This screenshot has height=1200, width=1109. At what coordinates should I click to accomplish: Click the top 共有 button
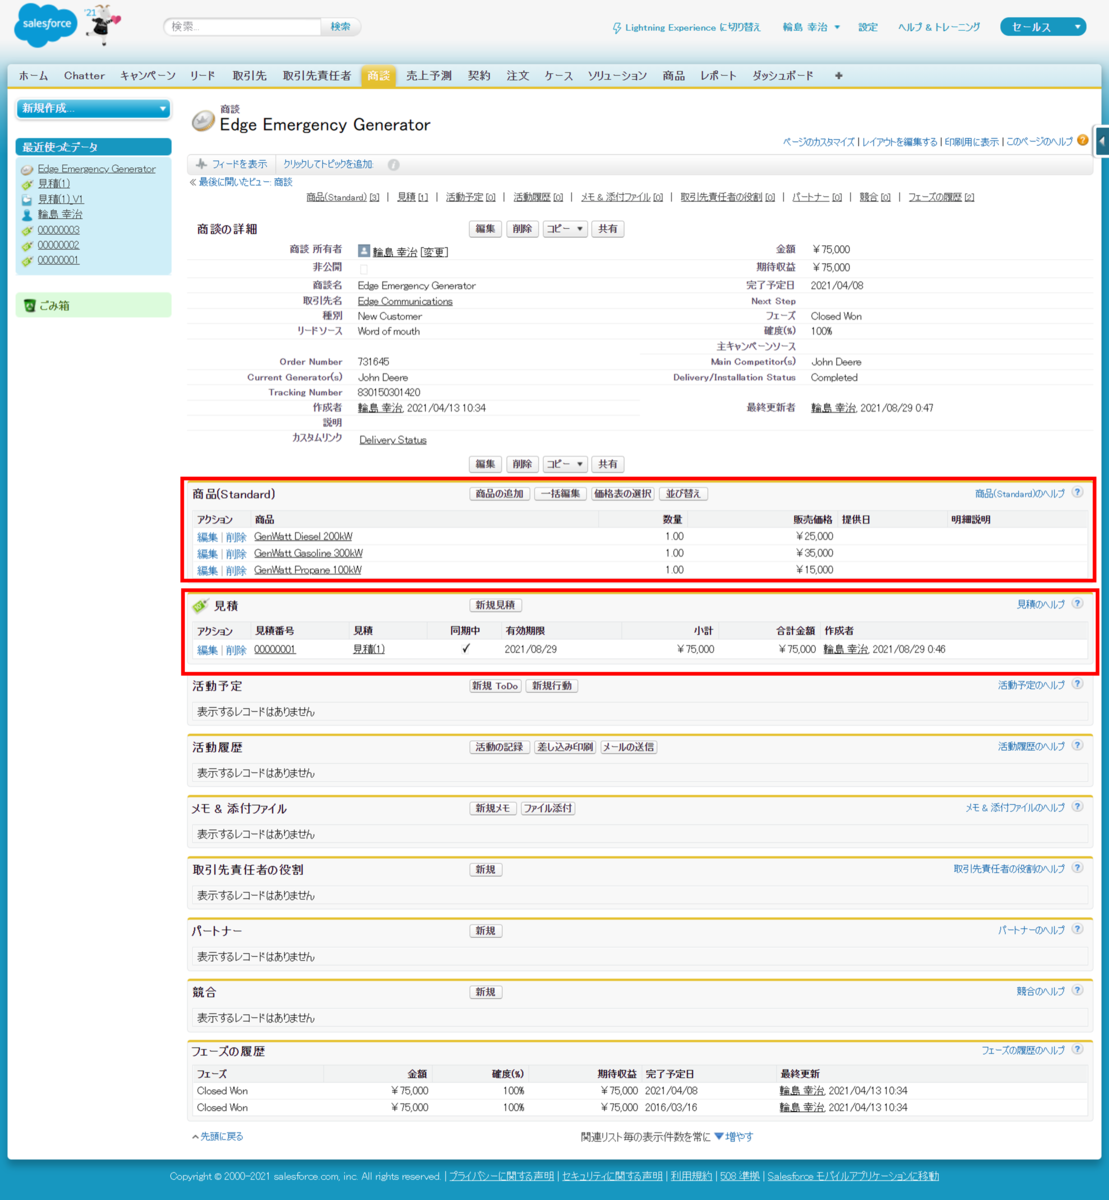[x=607, y=229]
